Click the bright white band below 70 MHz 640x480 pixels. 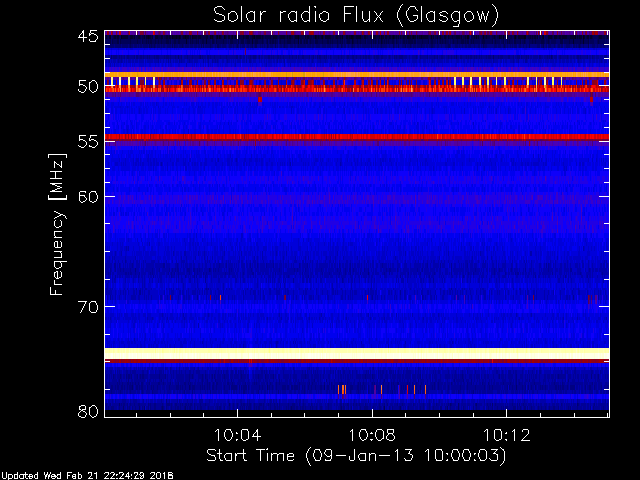click(x=357, y=353)
